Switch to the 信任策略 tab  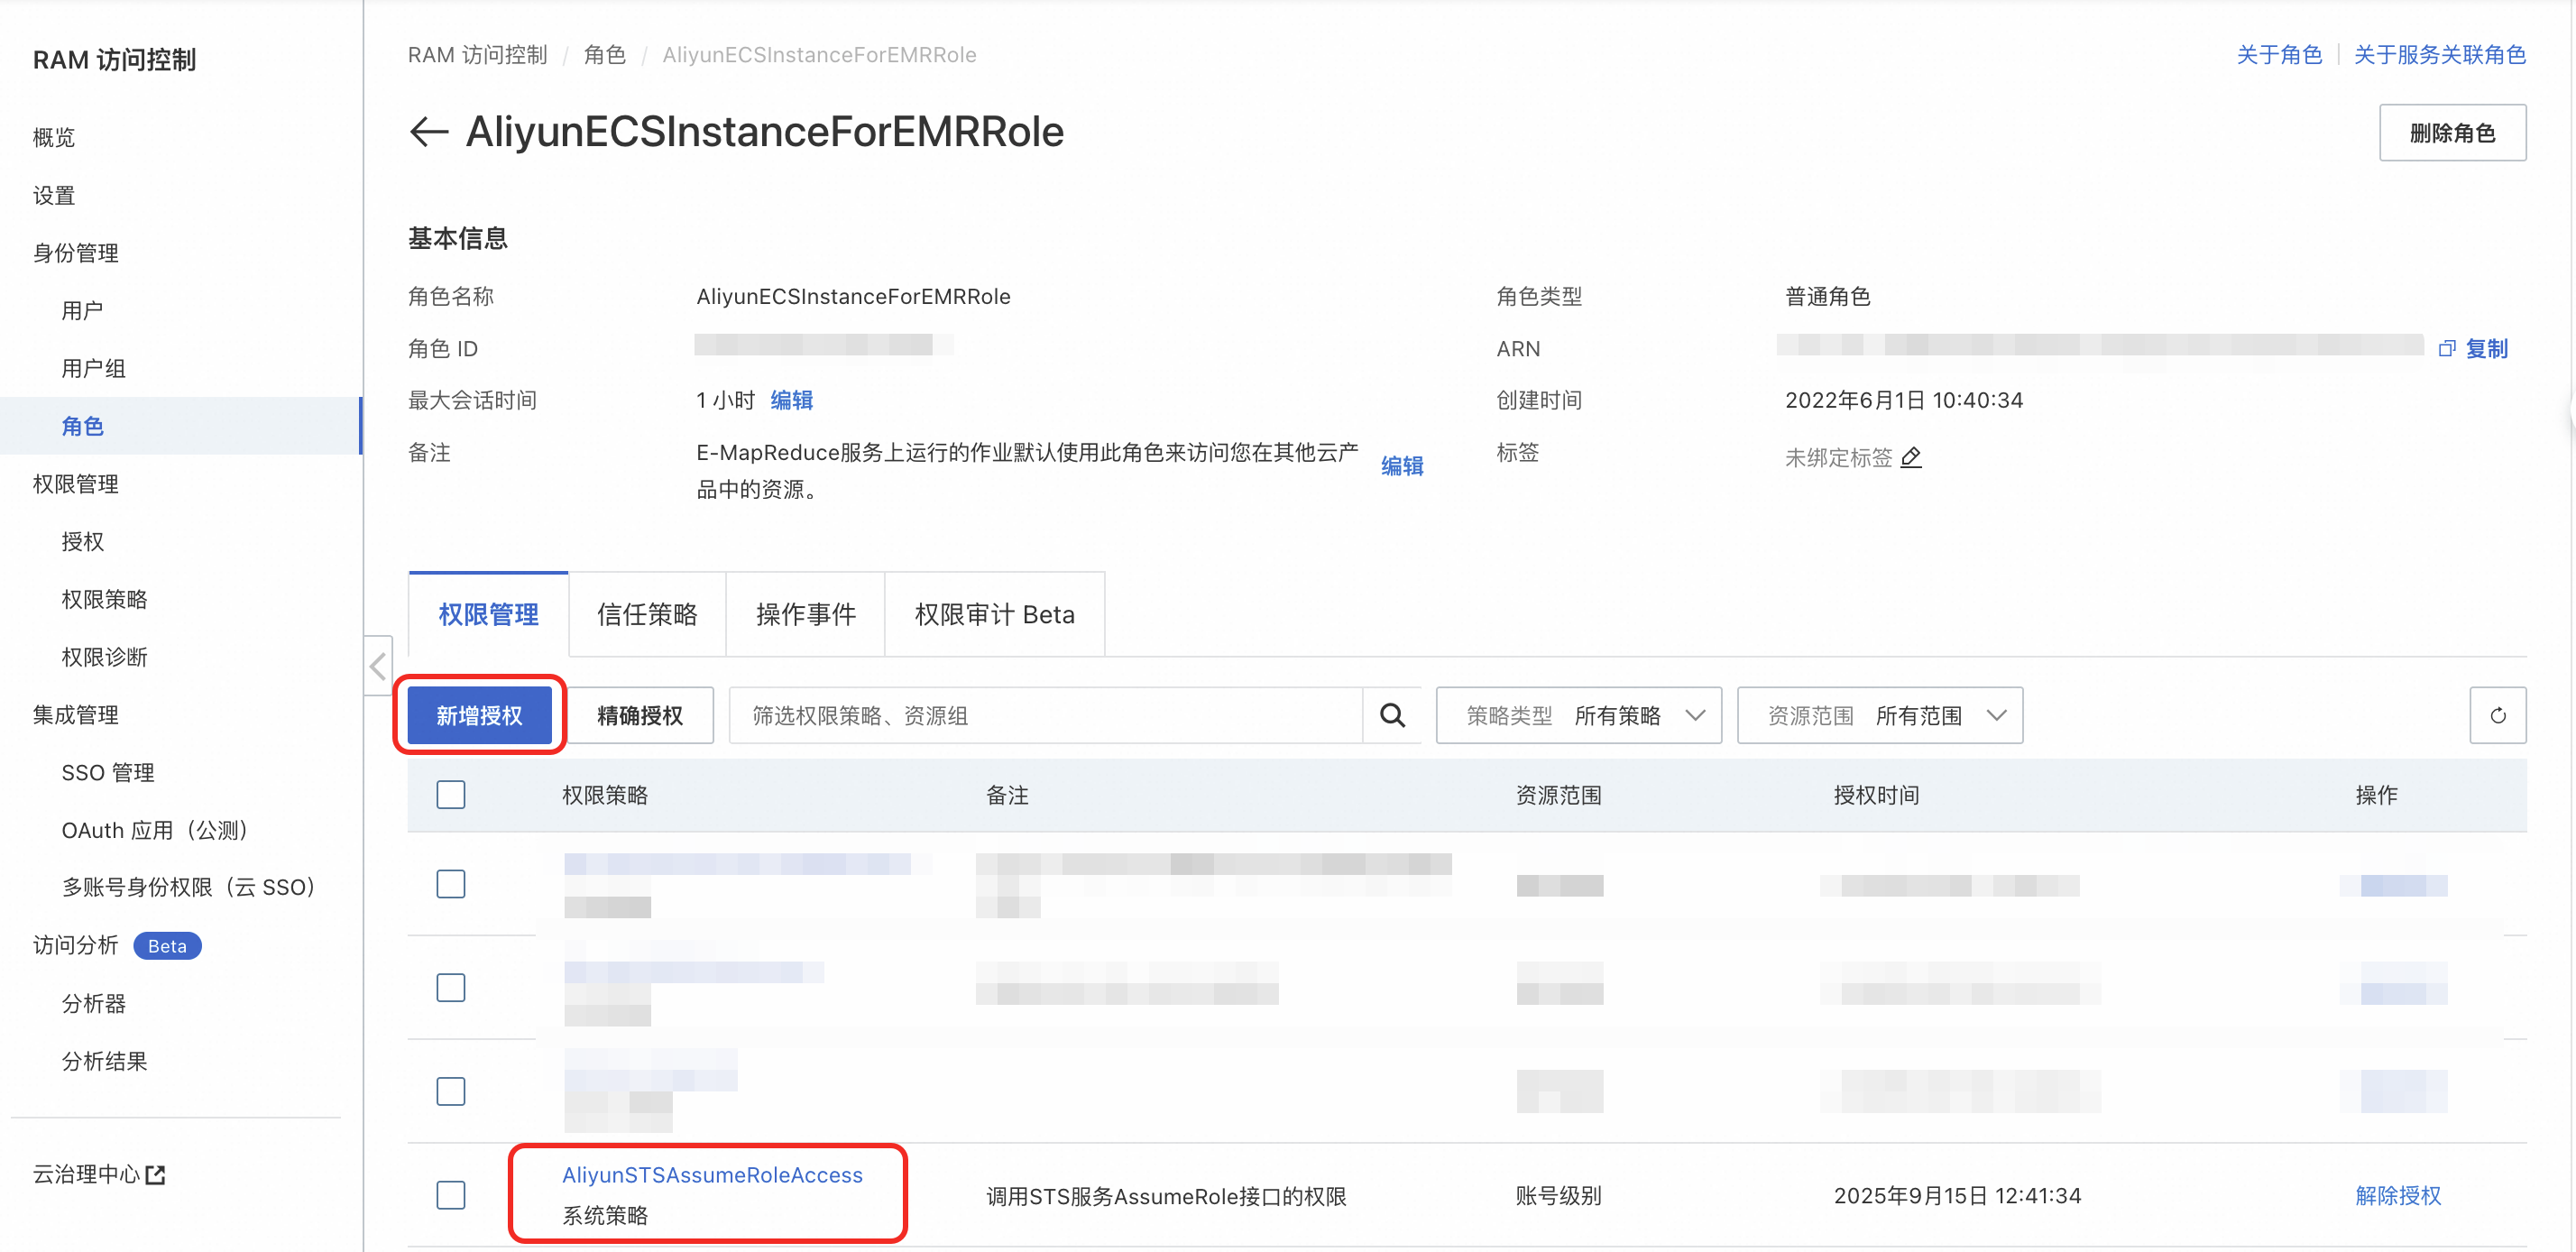point(647,614)
